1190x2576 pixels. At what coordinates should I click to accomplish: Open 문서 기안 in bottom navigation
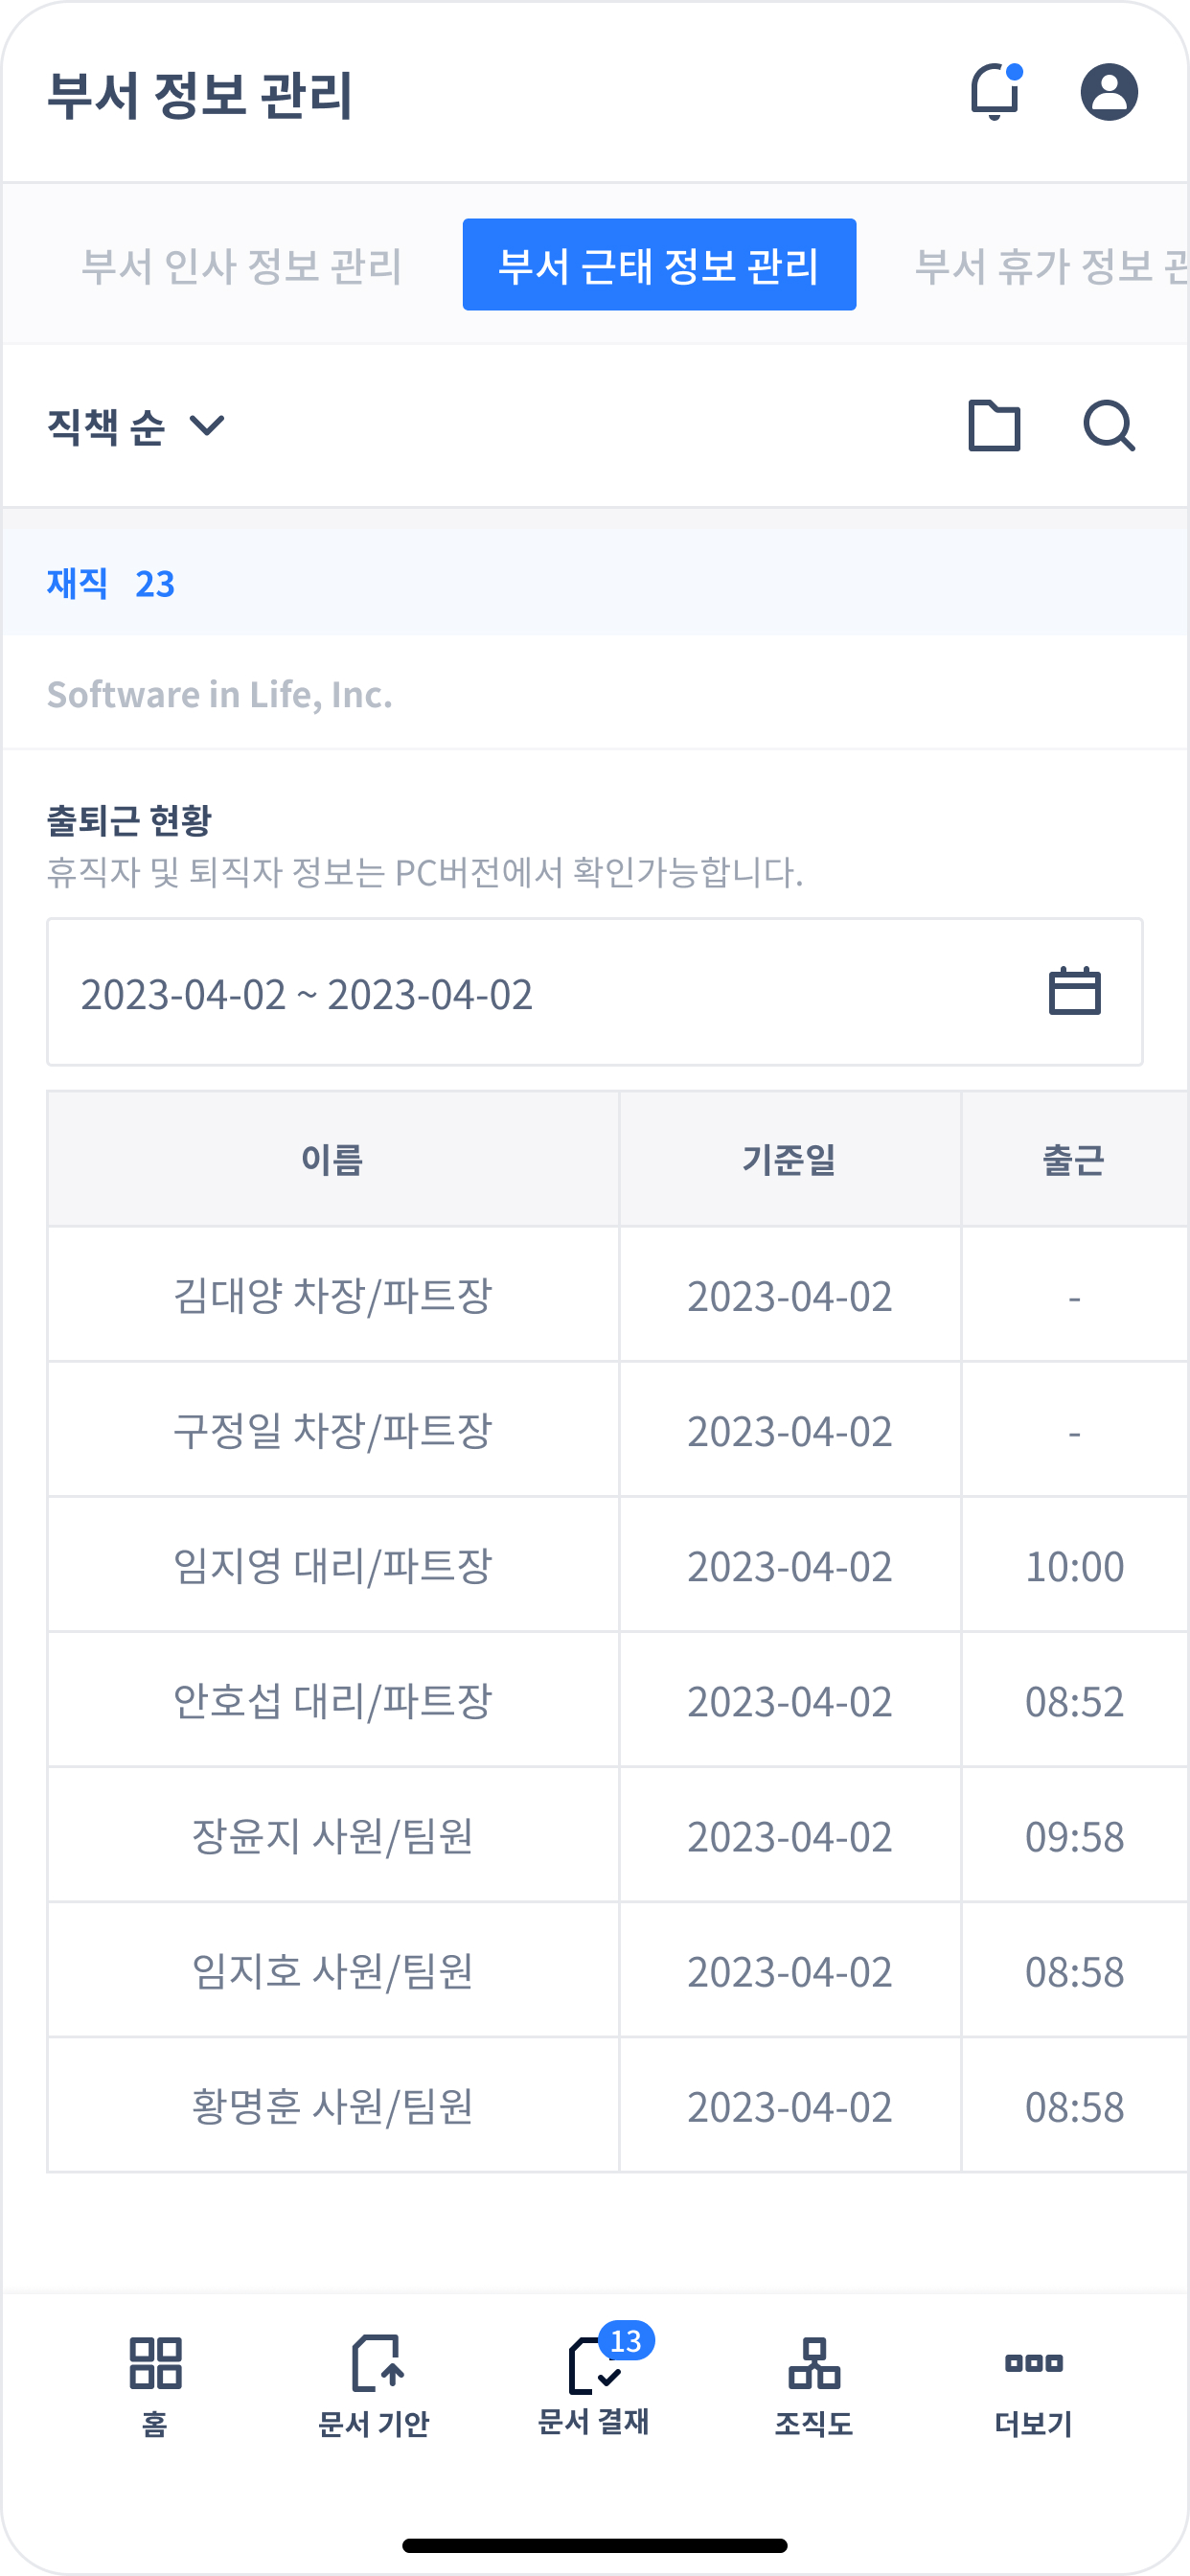[x=374, y=2387]
